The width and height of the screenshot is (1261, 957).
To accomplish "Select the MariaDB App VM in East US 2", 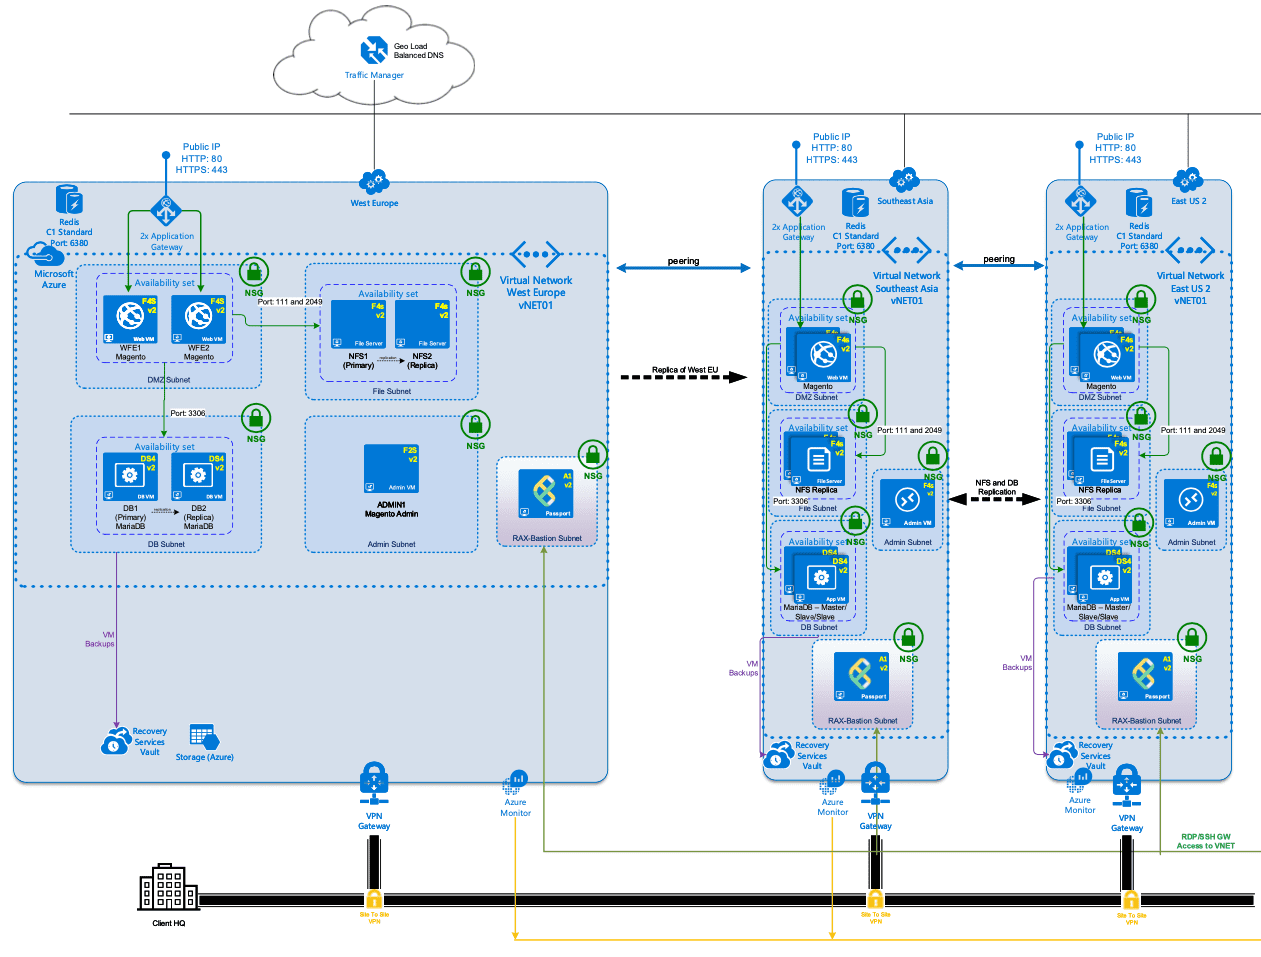I will tap(1105, 578).
